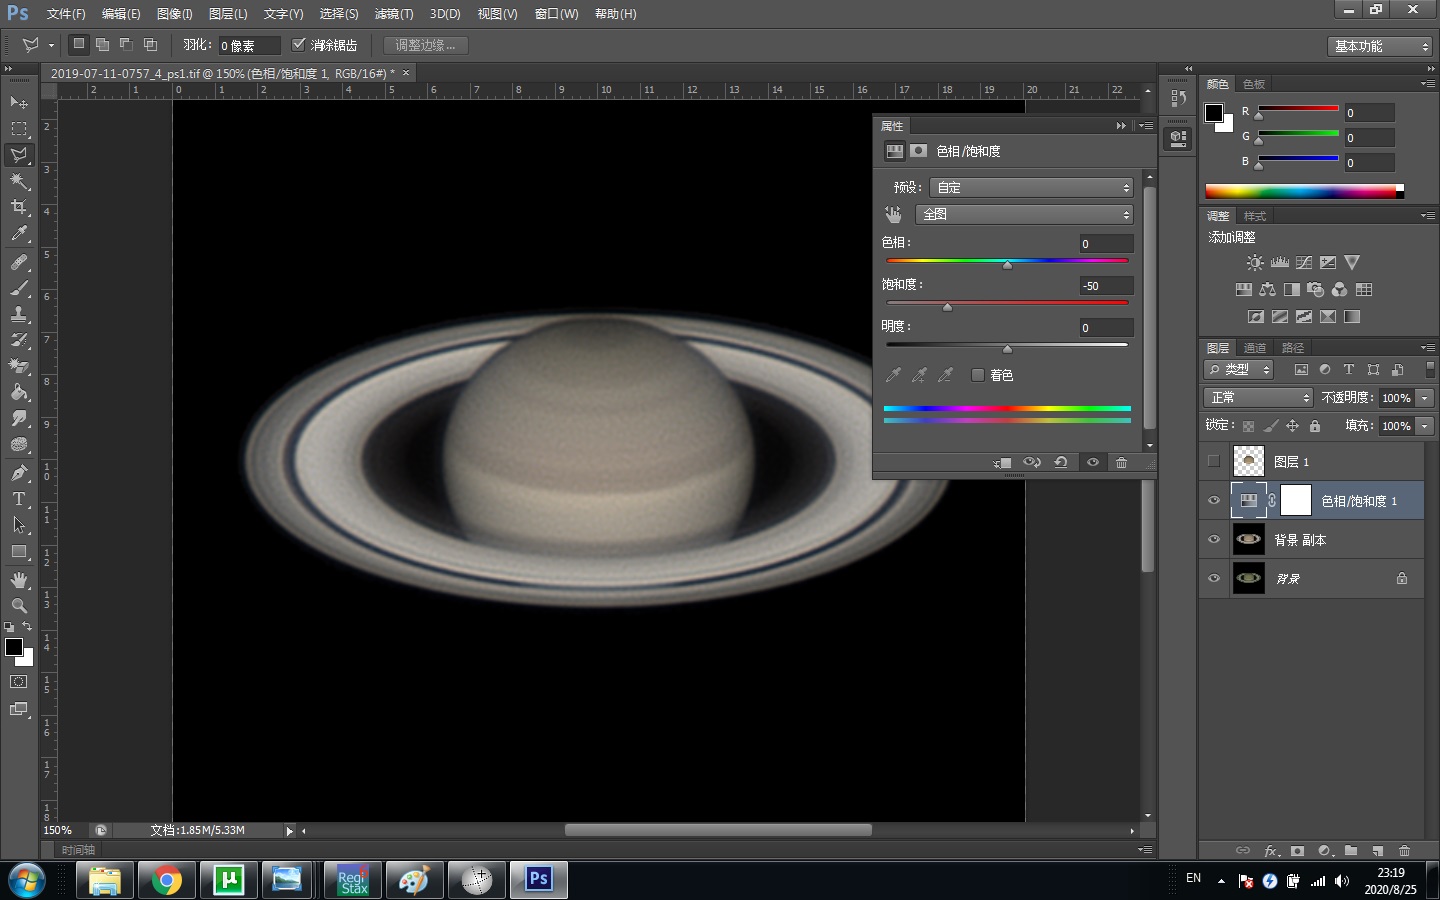Reset adjustment to defaults in the Properties panel
The width and height of the screenshot is (1440, 900).
(1061, 462)
